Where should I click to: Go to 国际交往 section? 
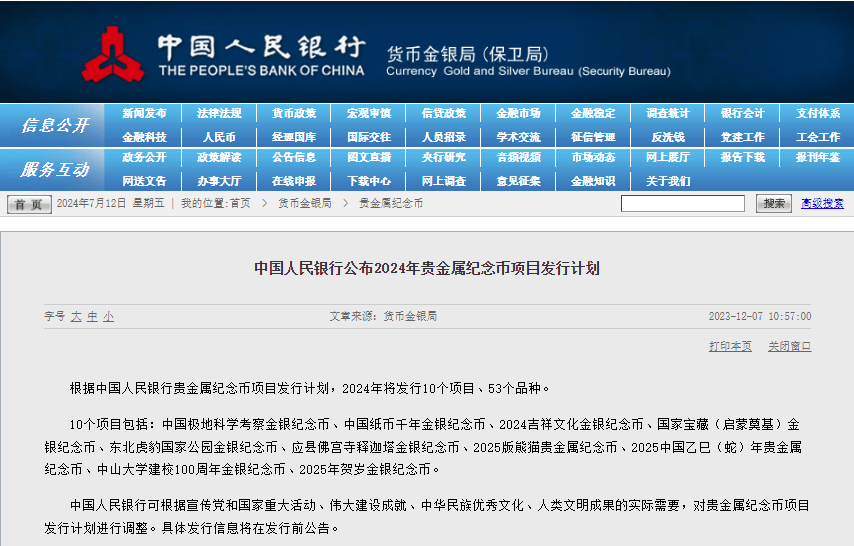click(369, 137)
